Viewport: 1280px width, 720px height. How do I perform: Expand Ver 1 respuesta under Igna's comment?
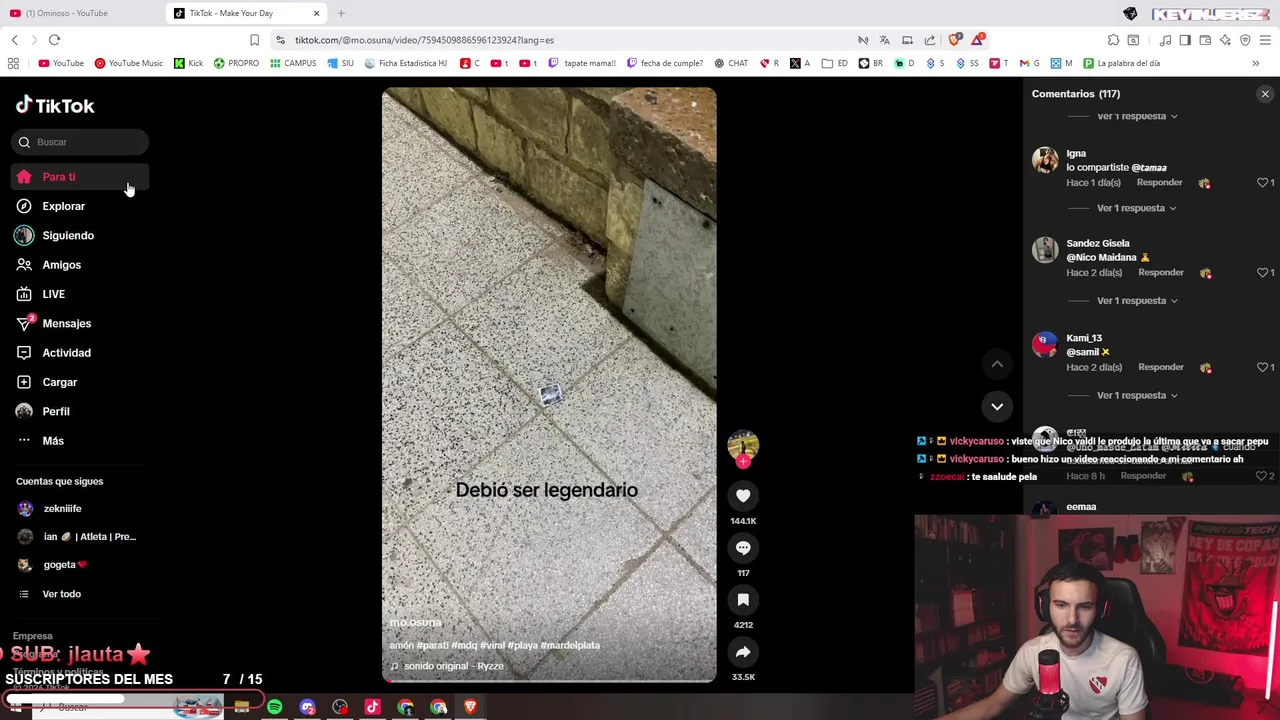coord(1137,208)
